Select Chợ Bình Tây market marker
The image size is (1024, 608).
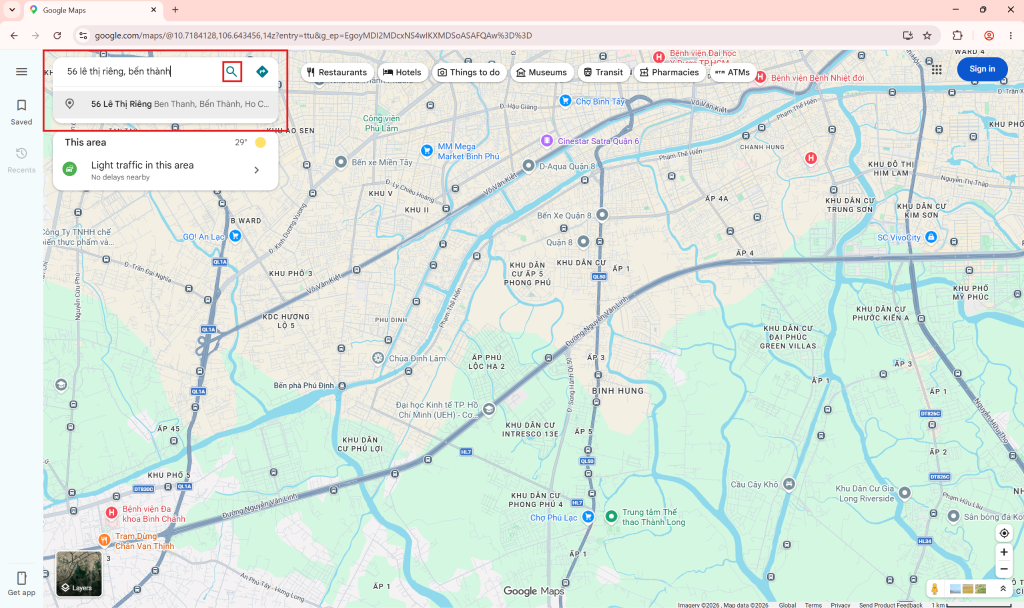(x=566, y=101)
